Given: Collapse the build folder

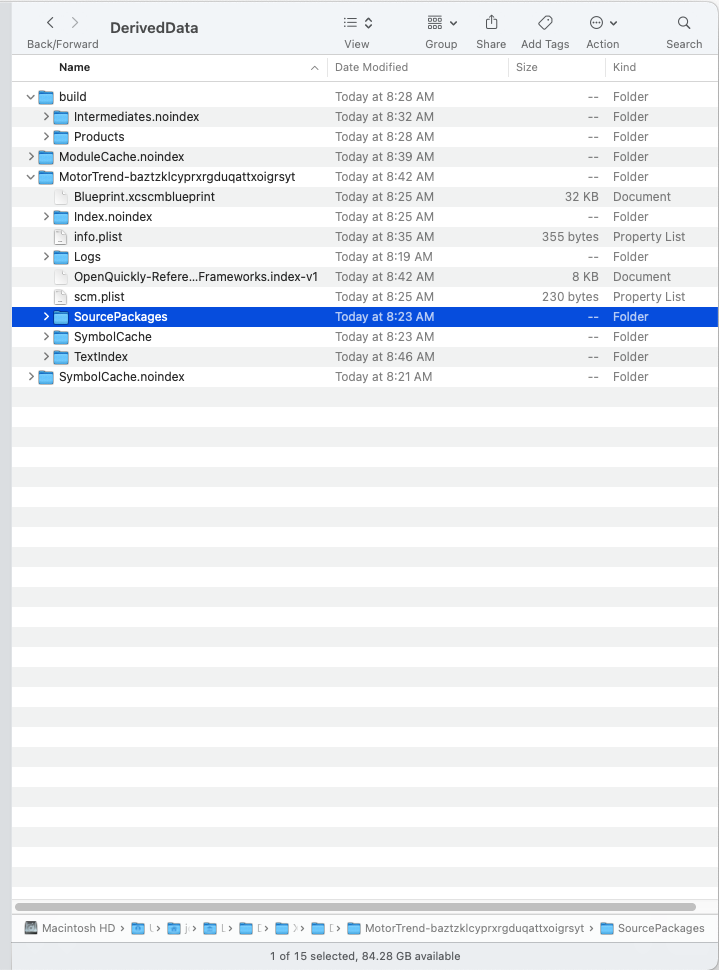Looking at the screenshot, I should click(x=30, y=97).
